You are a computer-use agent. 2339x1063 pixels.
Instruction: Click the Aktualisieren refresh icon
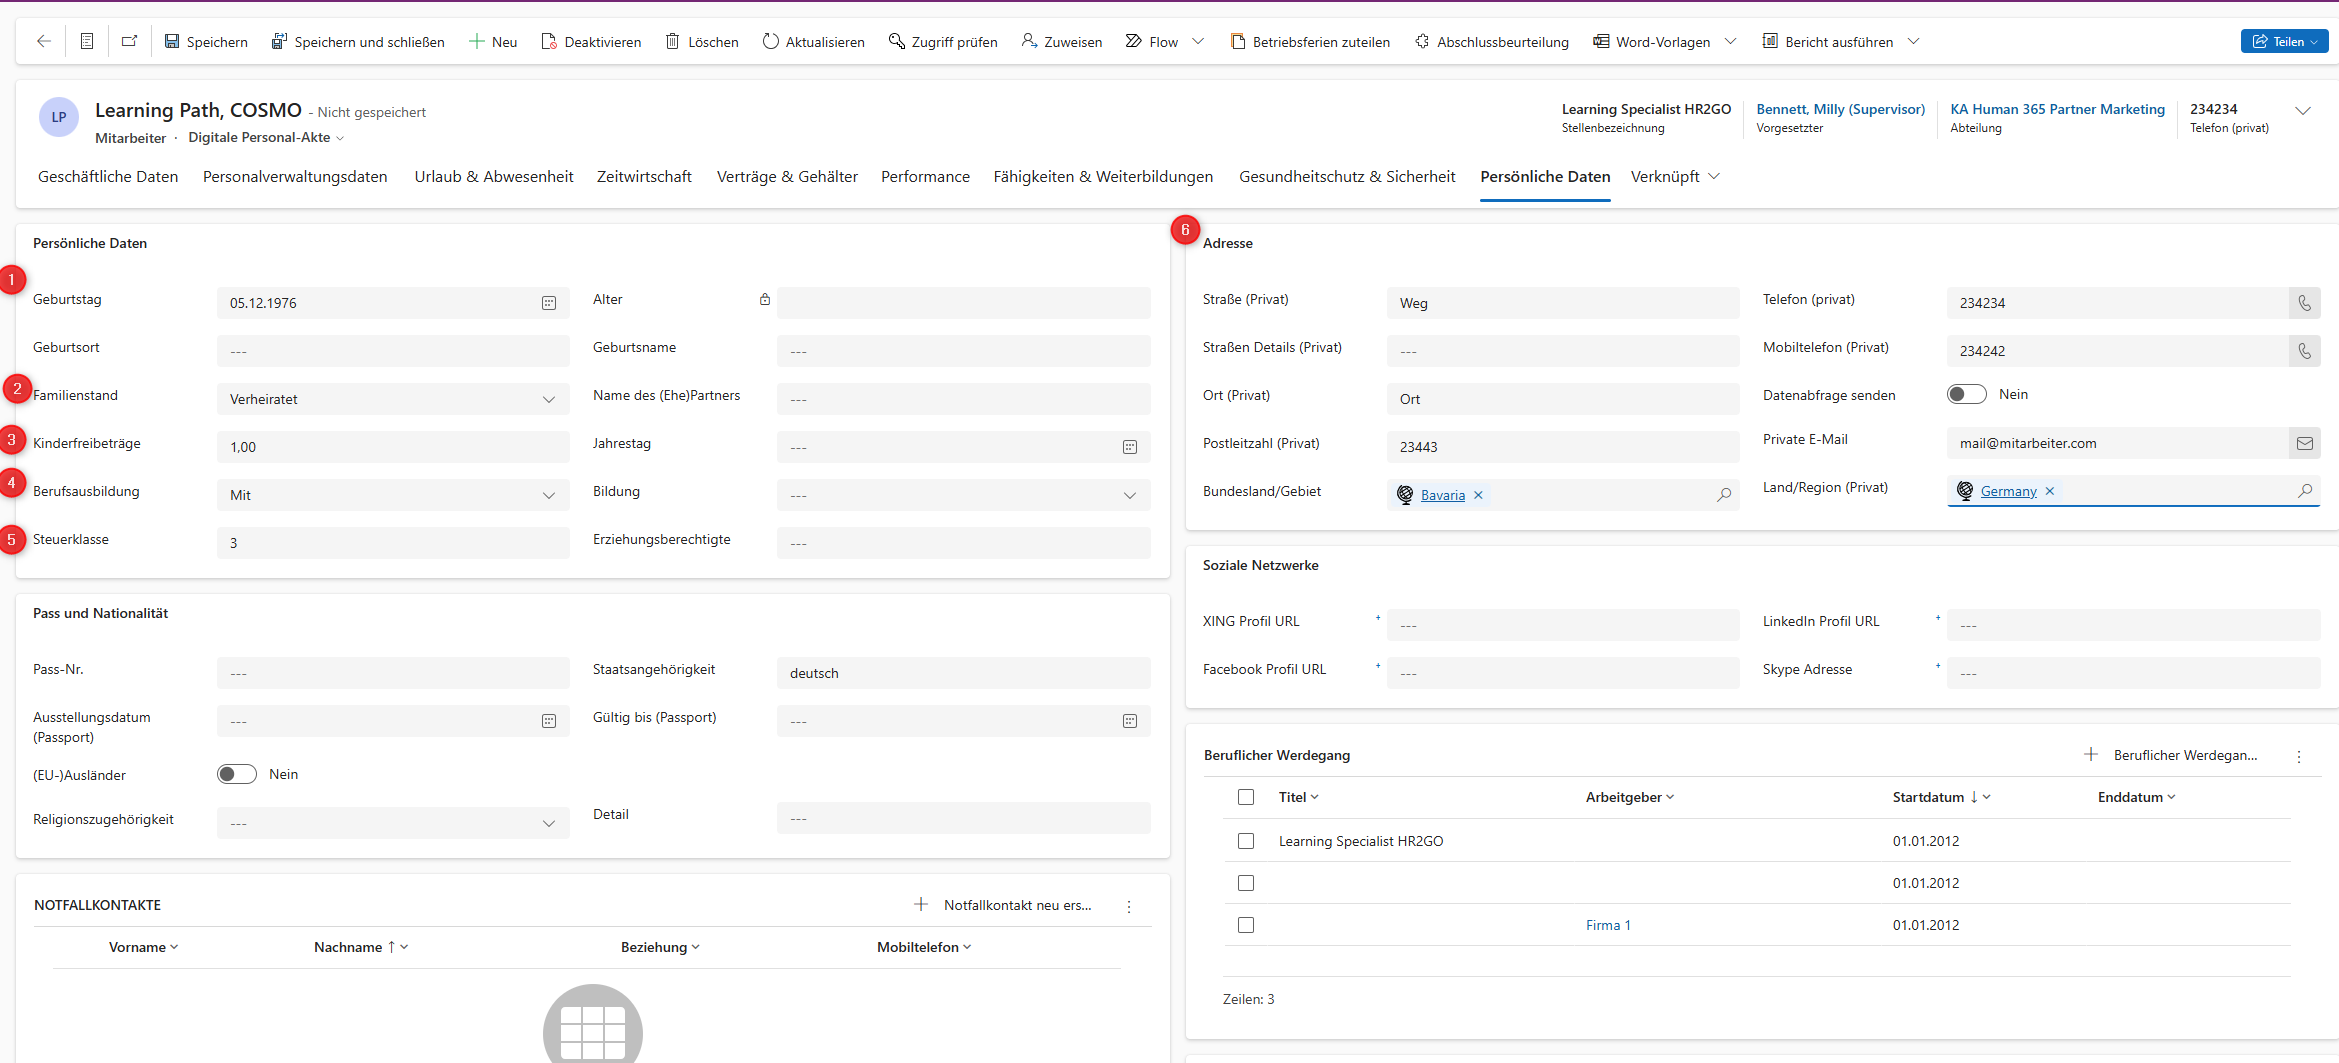point(770,41)
